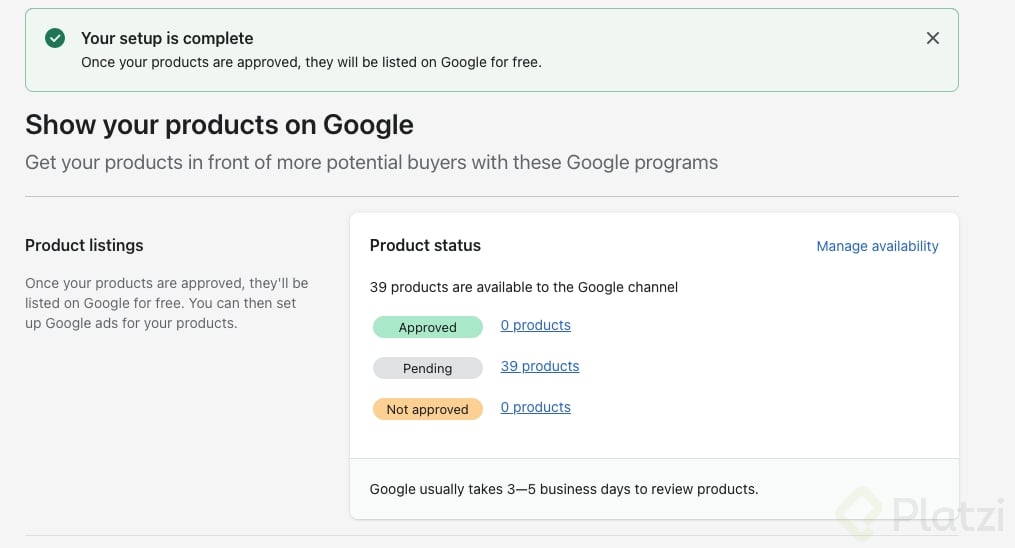Click the green Approved status badge
The image size is (1015, 548).
pos(427,327)
